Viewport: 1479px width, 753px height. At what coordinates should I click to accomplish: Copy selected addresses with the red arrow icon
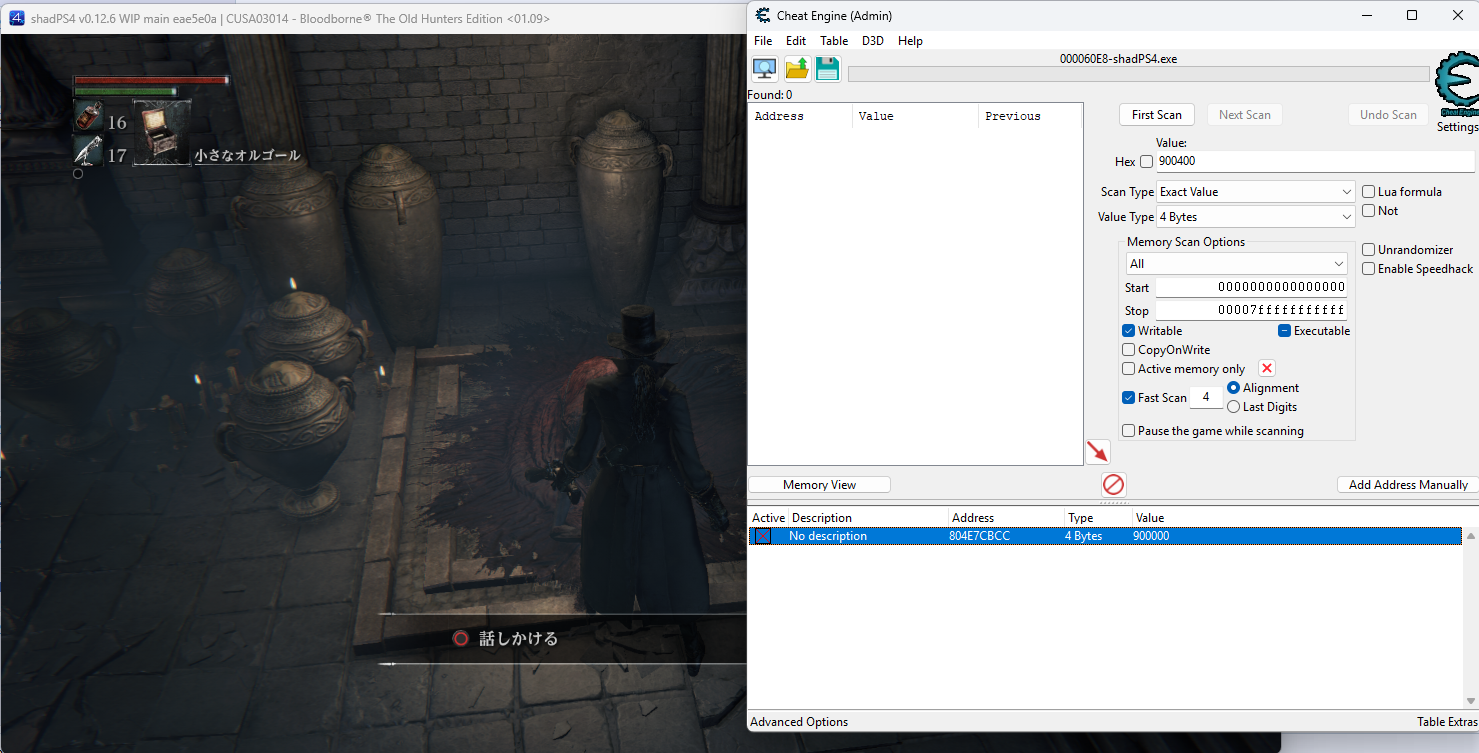click(x=1098, y=452)
